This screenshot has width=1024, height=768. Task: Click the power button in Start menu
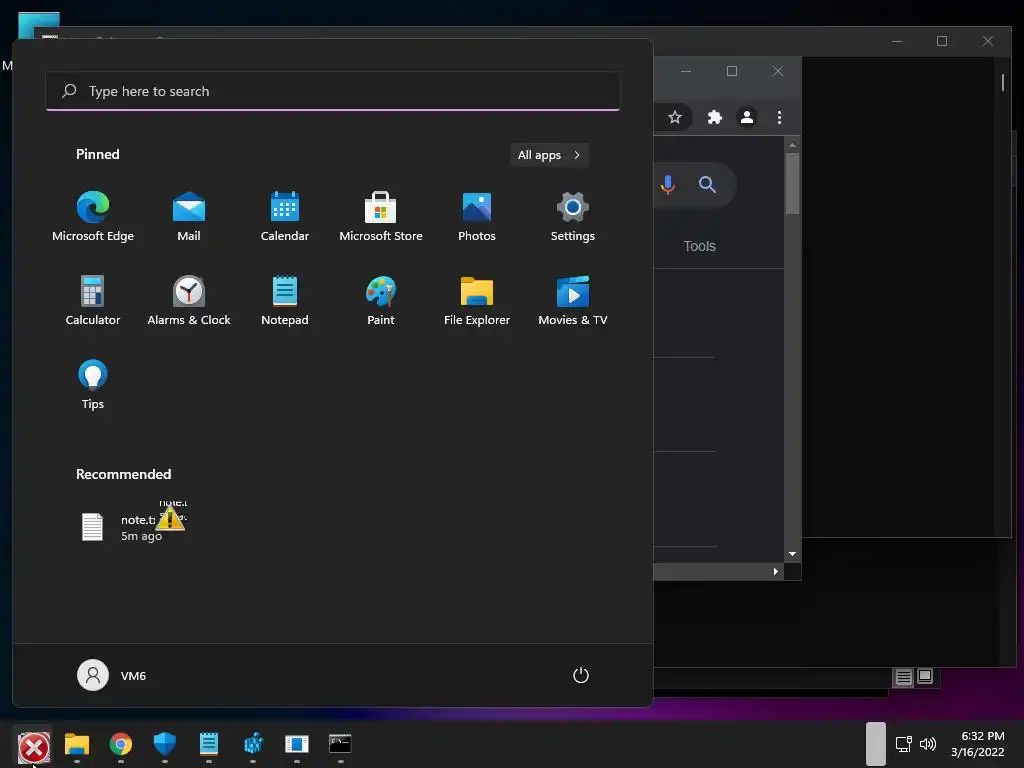pyautogui.click(x=581, y=675)
